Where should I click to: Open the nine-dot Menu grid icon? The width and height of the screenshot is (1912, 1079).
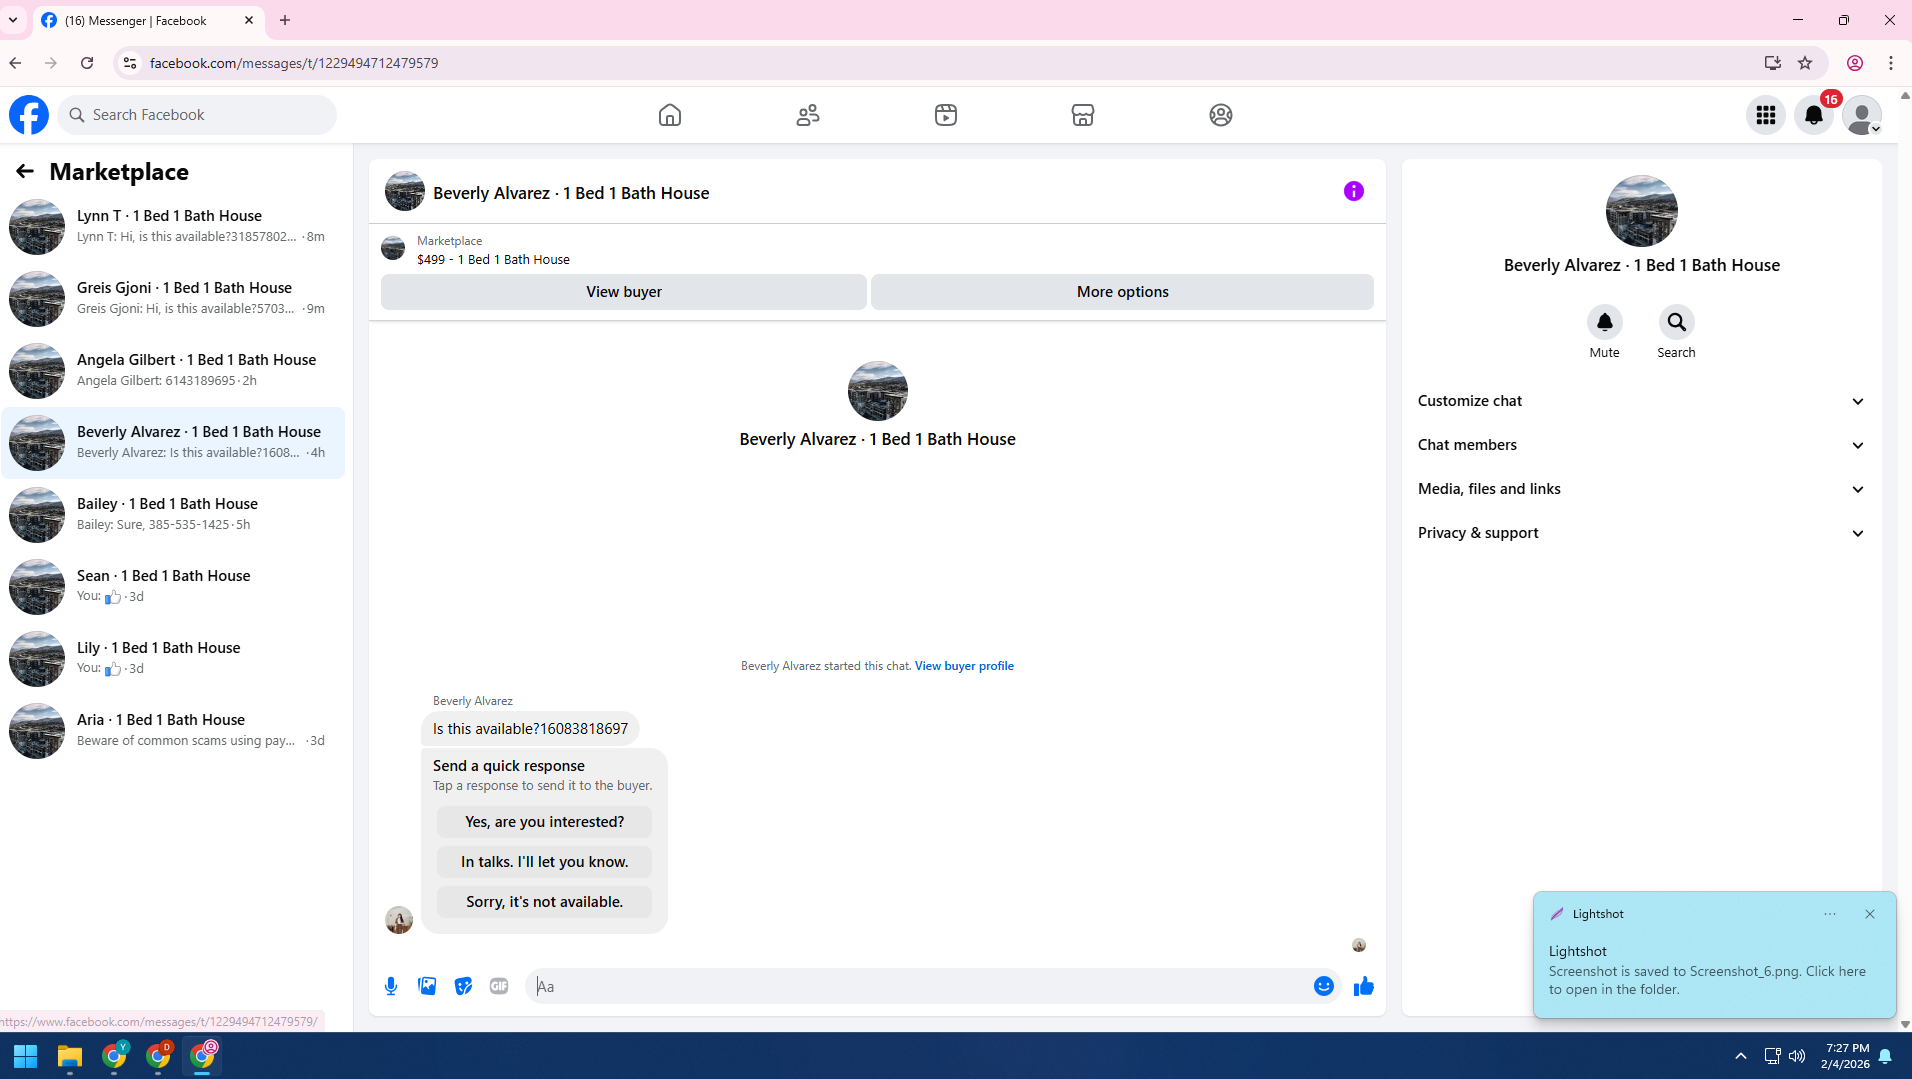1766,115
